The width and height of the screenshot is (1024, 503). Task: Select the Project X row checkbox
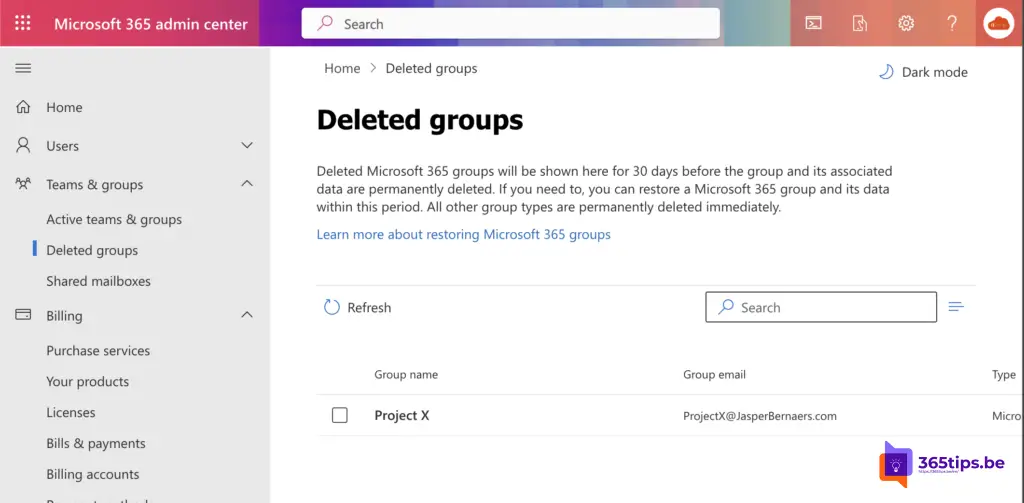coord(340,415)
